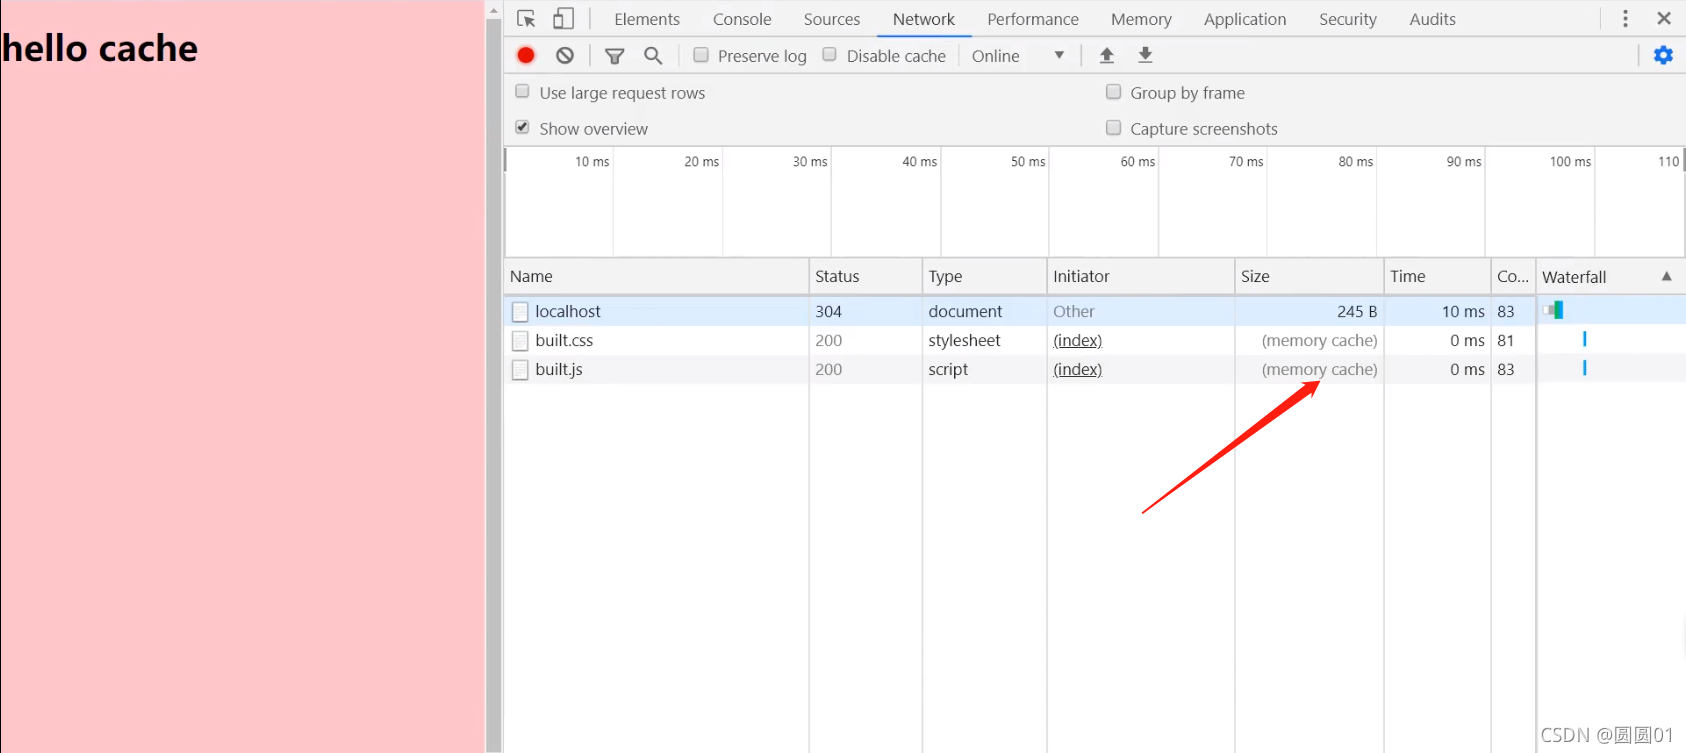Click built.js waterfall timing bar
Screen dimensions: 1686x753
pos(1585,369)
